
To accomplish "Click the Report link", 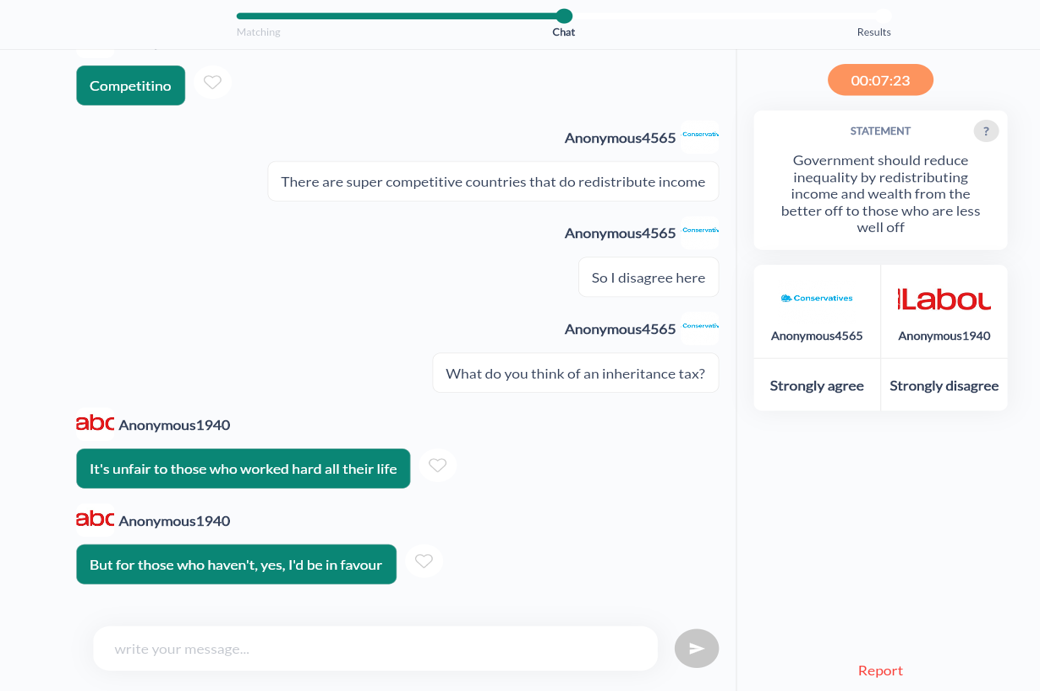I will pos(880,670).
